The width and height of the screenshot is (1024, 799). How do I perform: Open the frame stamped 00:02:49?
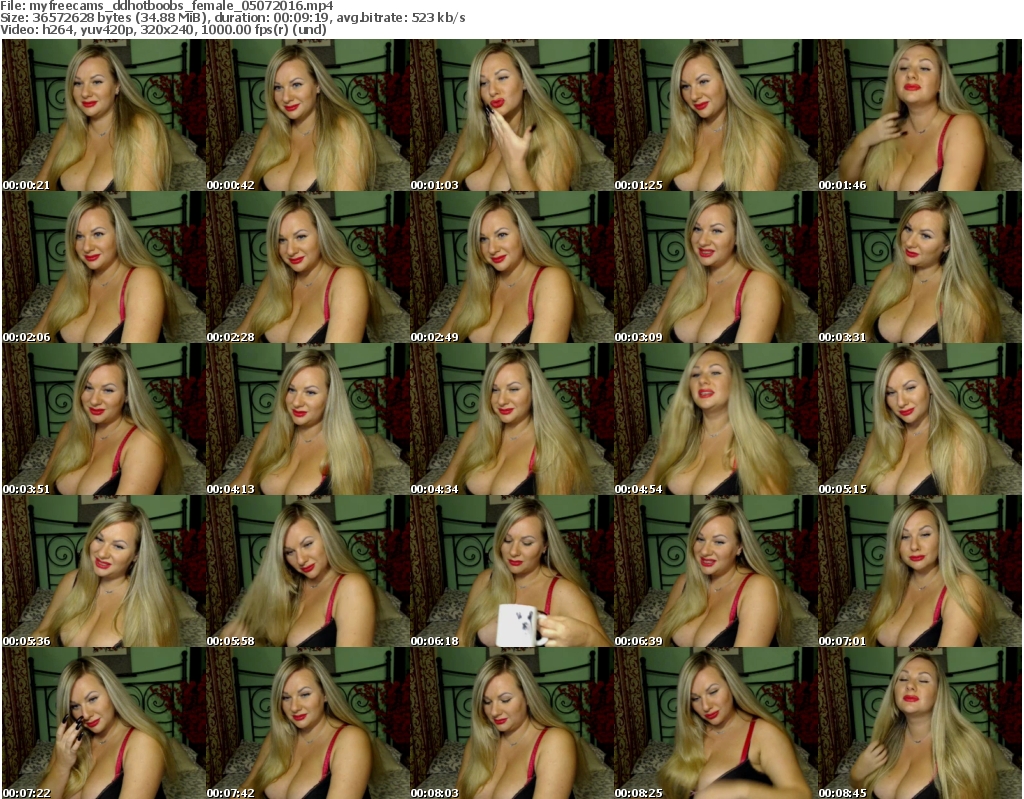click(x=511, y=267)
